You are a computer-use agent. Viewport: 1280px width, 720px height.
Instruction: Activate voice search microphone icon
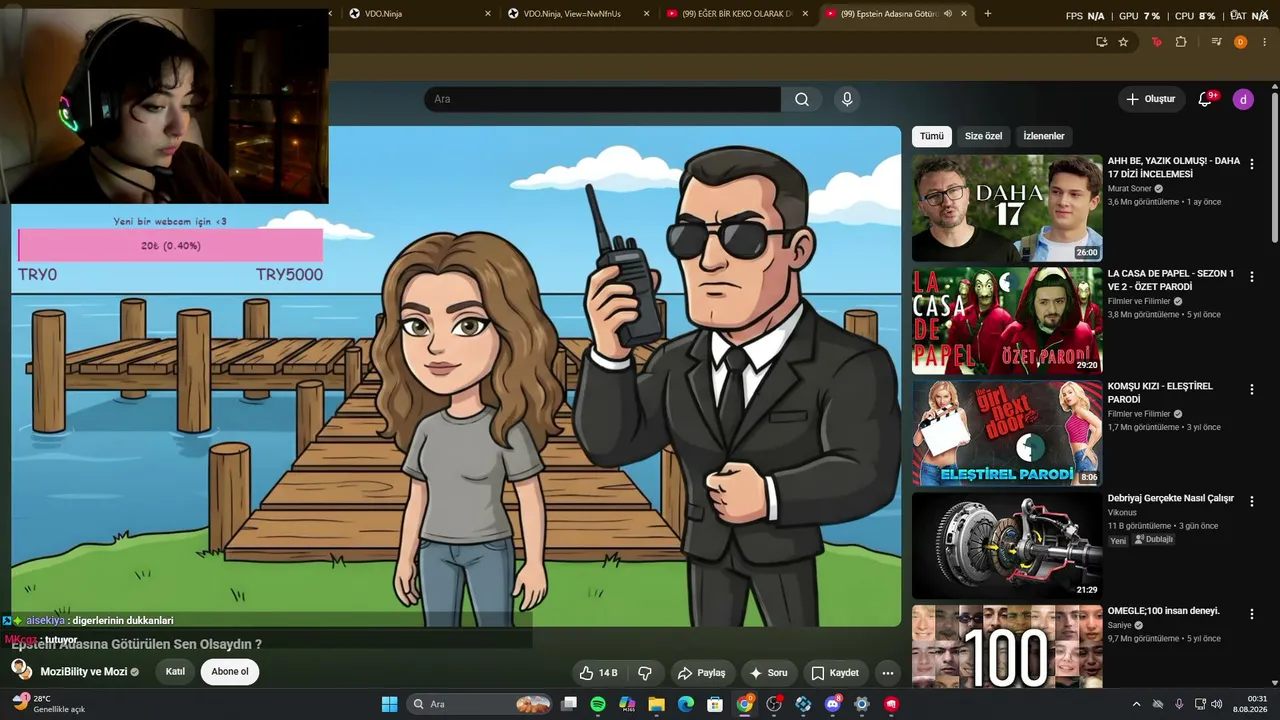pyautogui.click(x=847, y=99)
